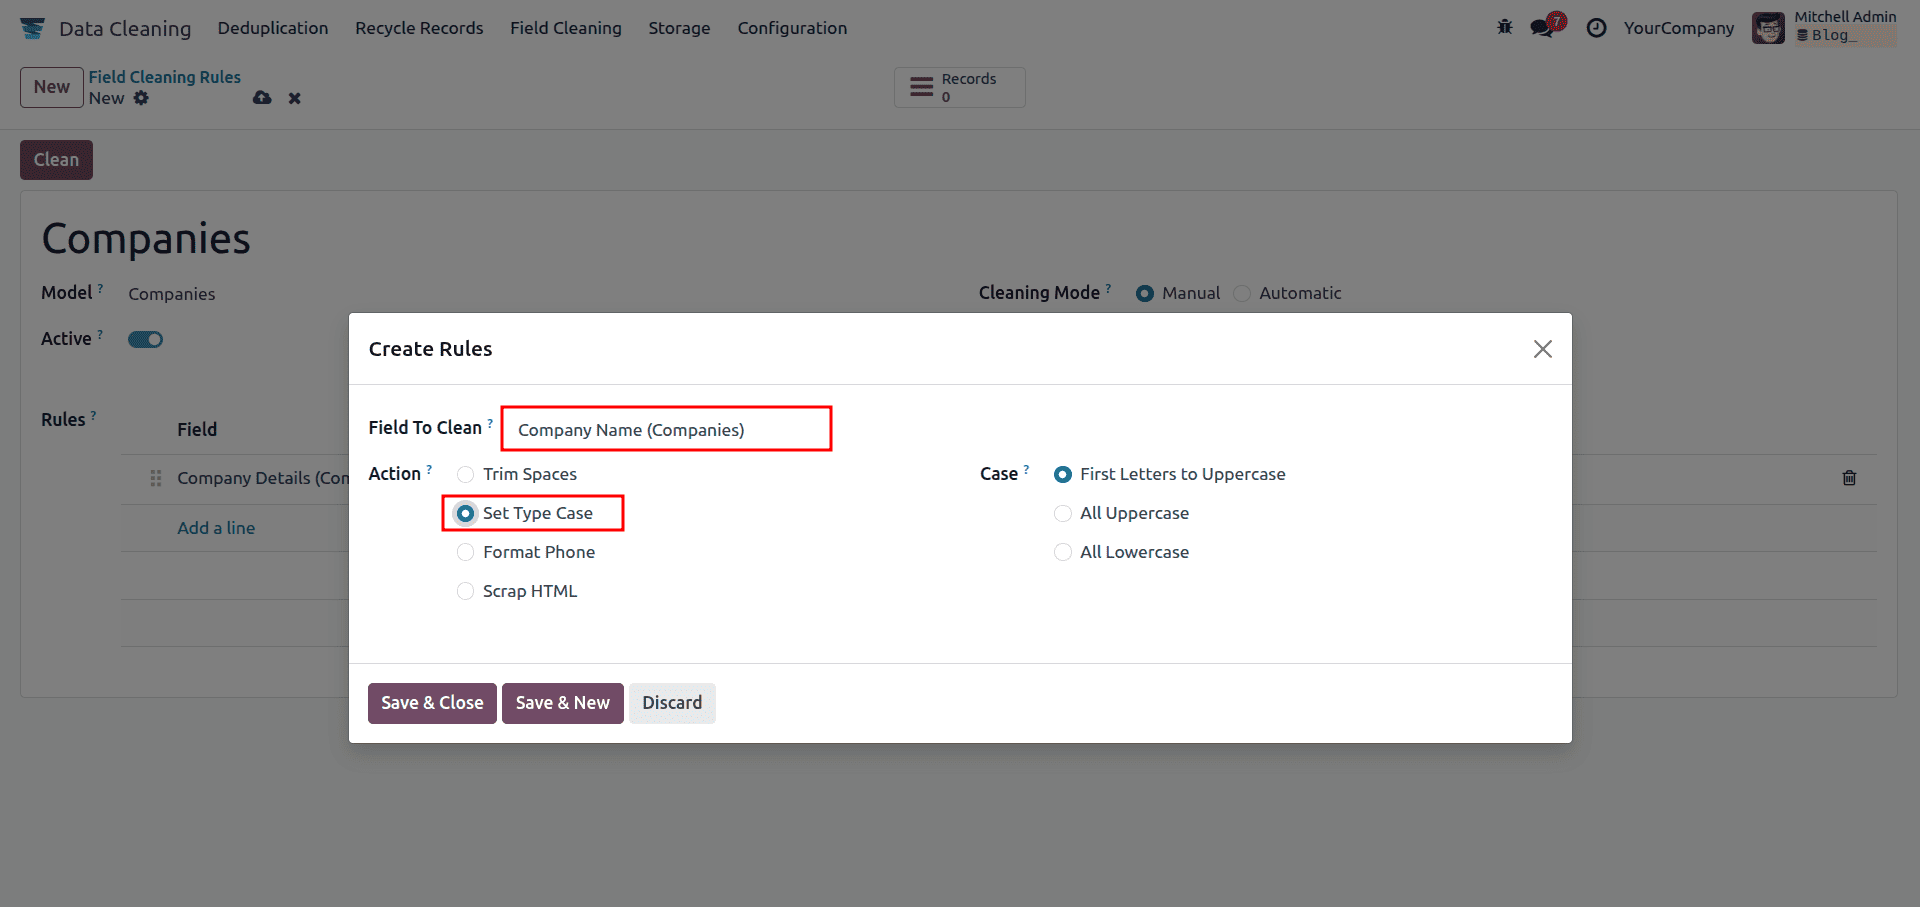Screen dimensions: 1920x907
Task: Select the Trim Spaces action
Action: click(466, 474)
